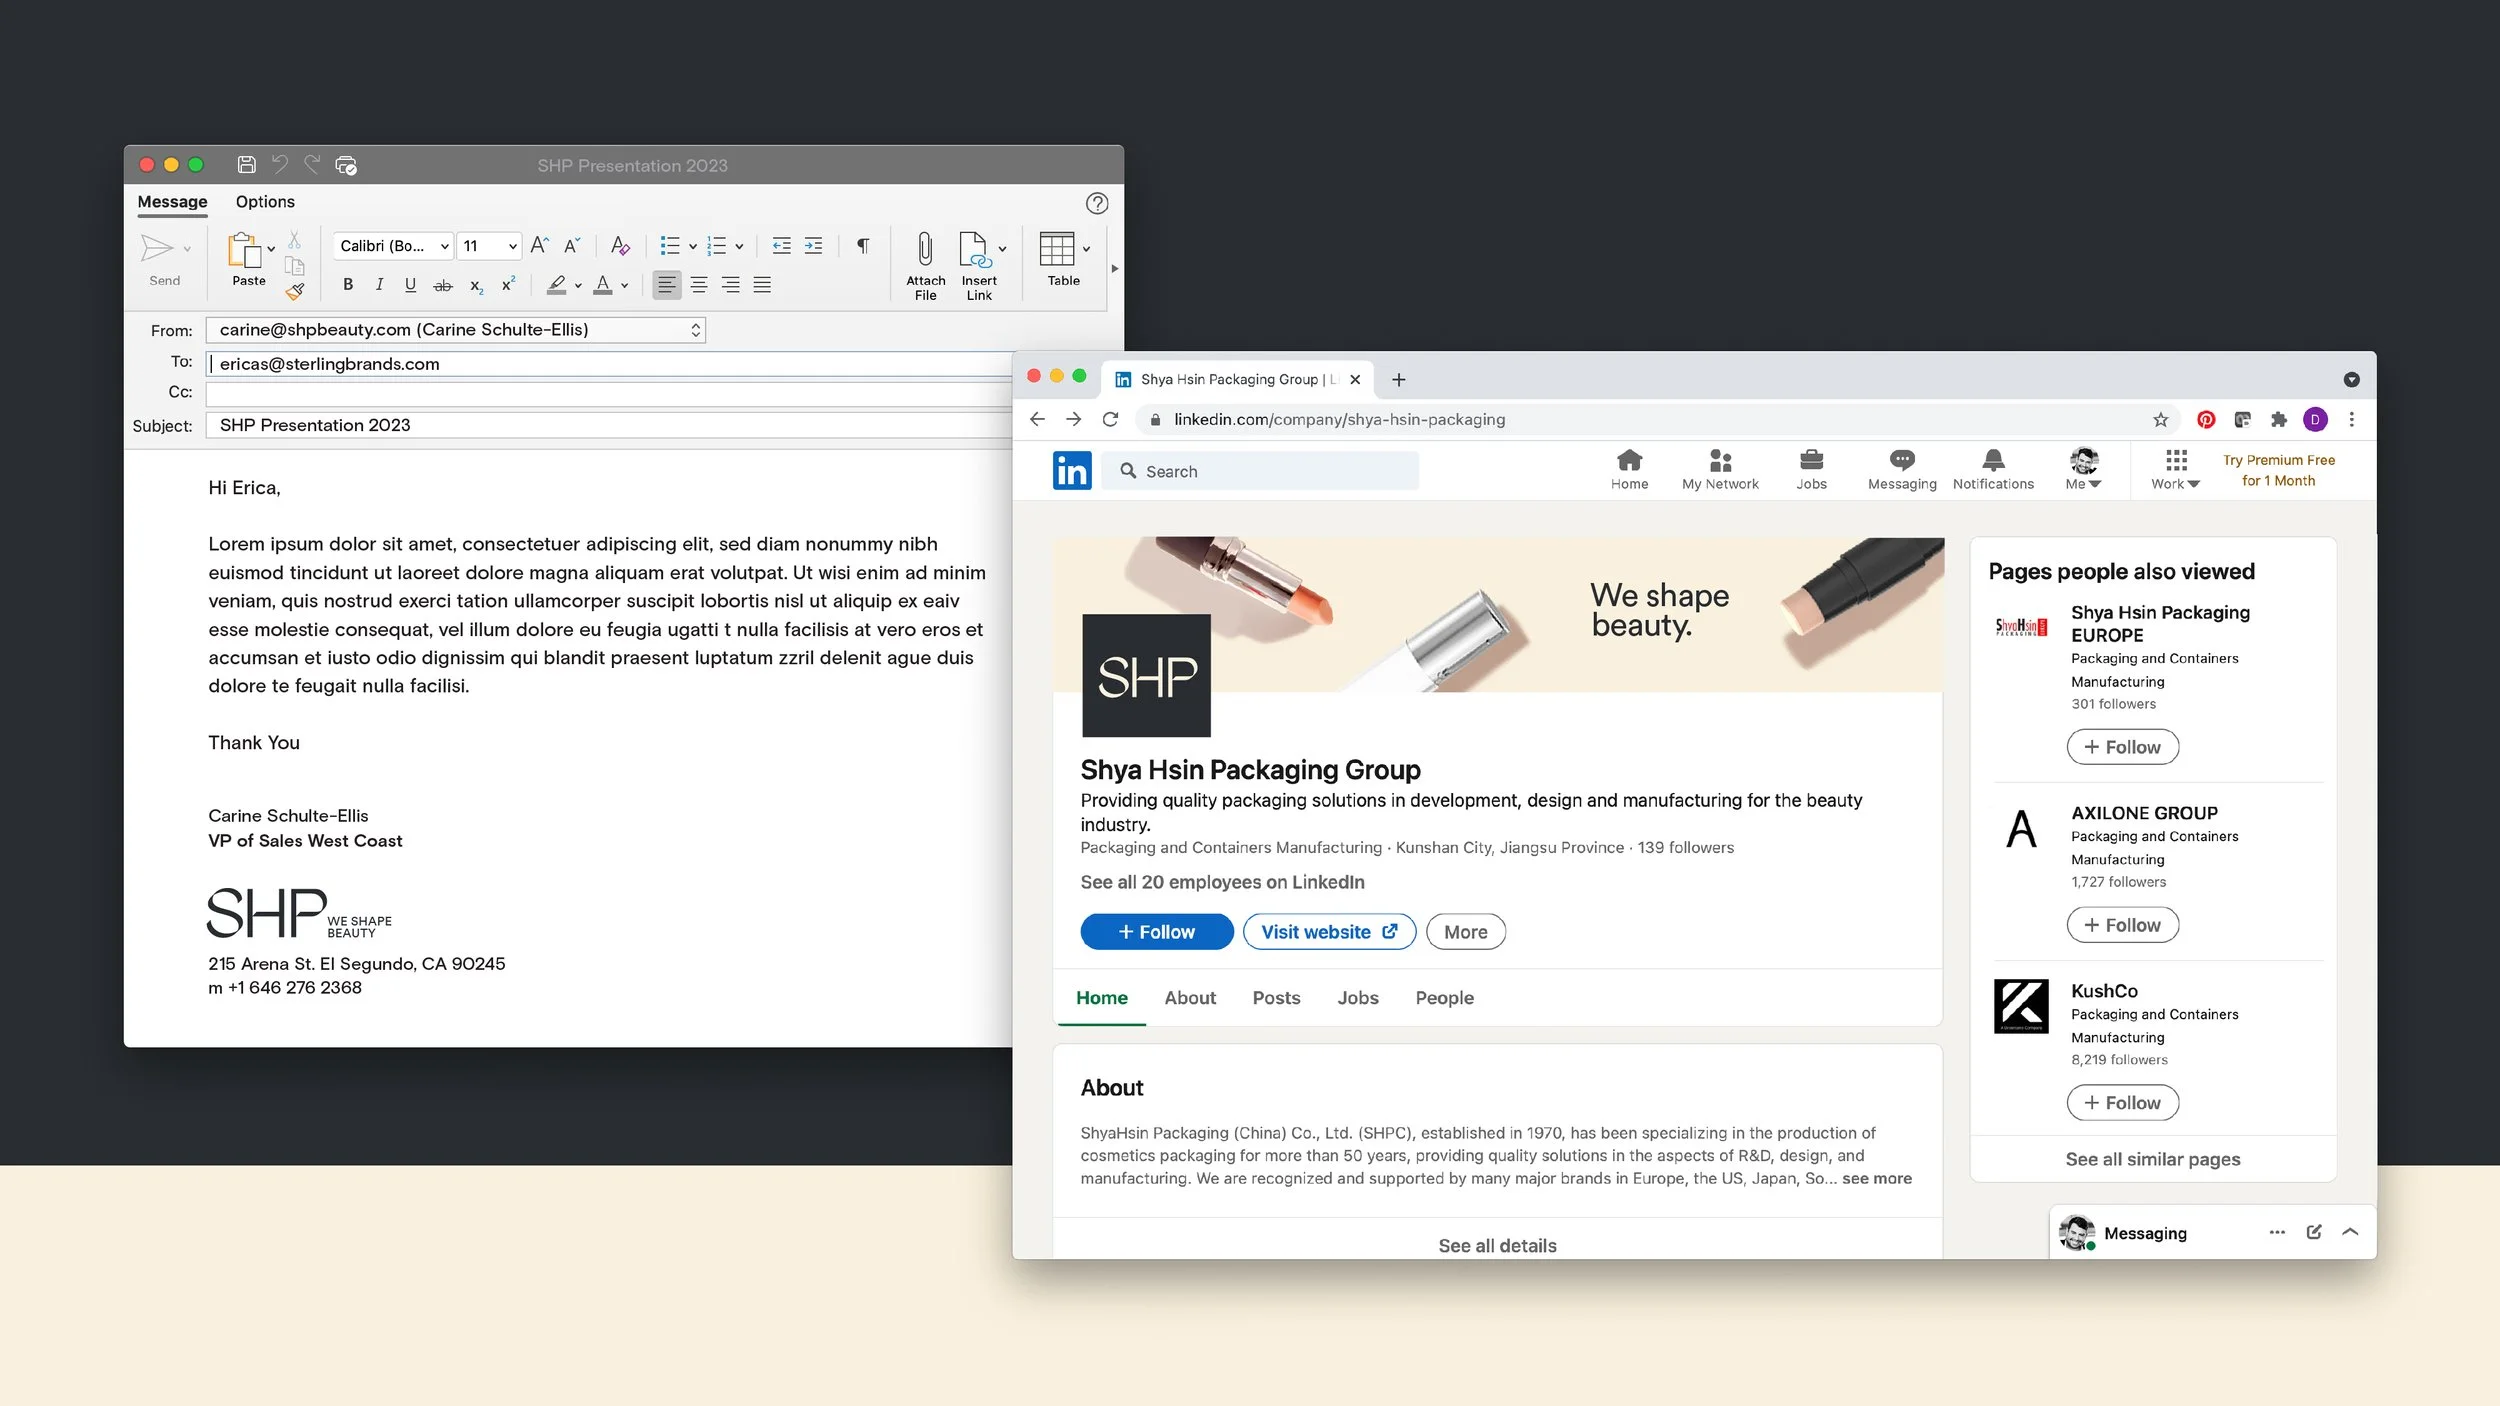Click the clear formatting icon
This screenshot has height=1406, width=2500.
click(620, 246)
